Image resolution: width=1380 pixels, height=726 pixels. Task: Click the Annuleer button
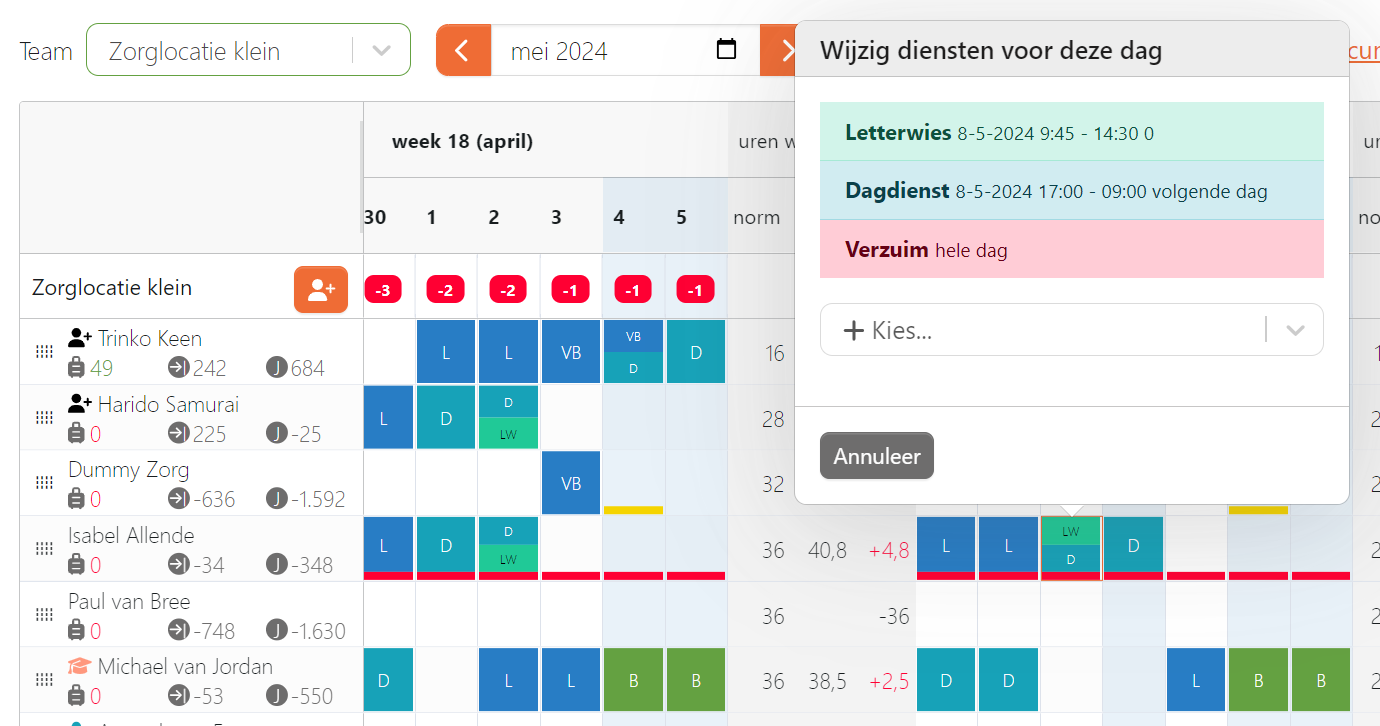tap(877, 456)
